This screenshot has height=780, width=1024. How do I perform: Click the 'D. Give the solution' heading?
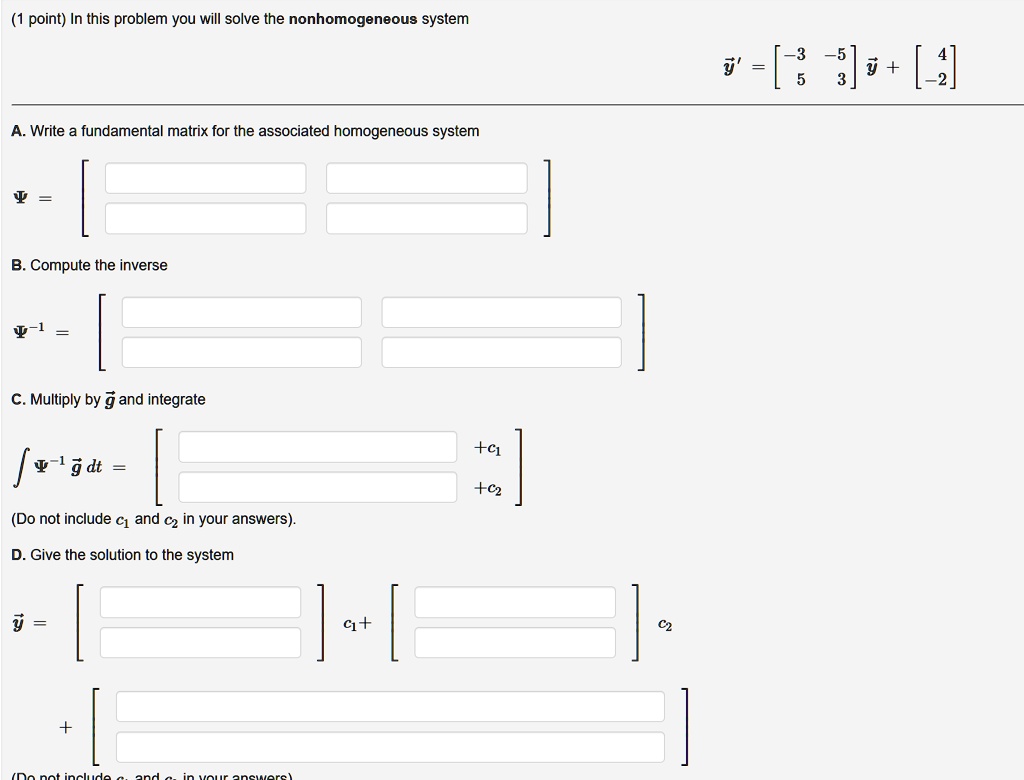coord(122,555)
